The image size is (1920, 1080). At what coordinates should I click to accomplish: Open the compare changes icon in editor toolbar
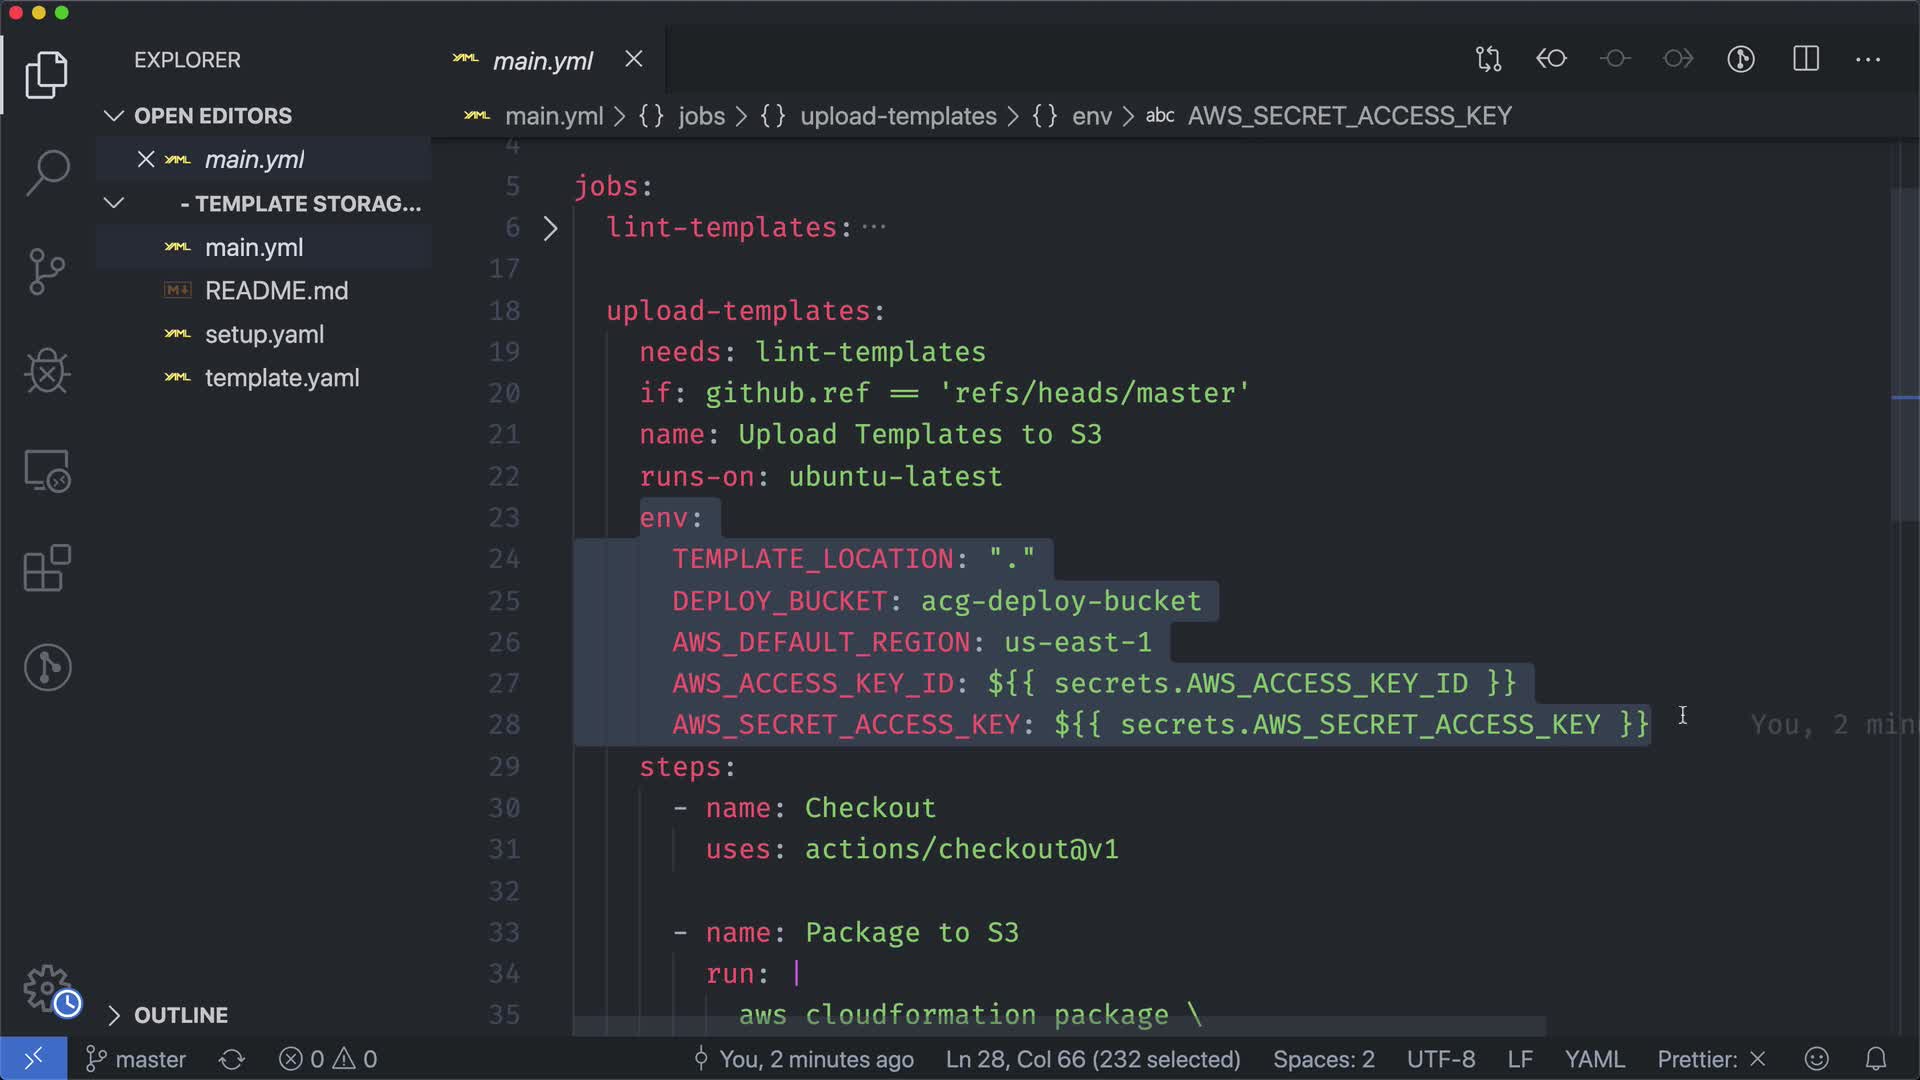tap(1488, 59)
